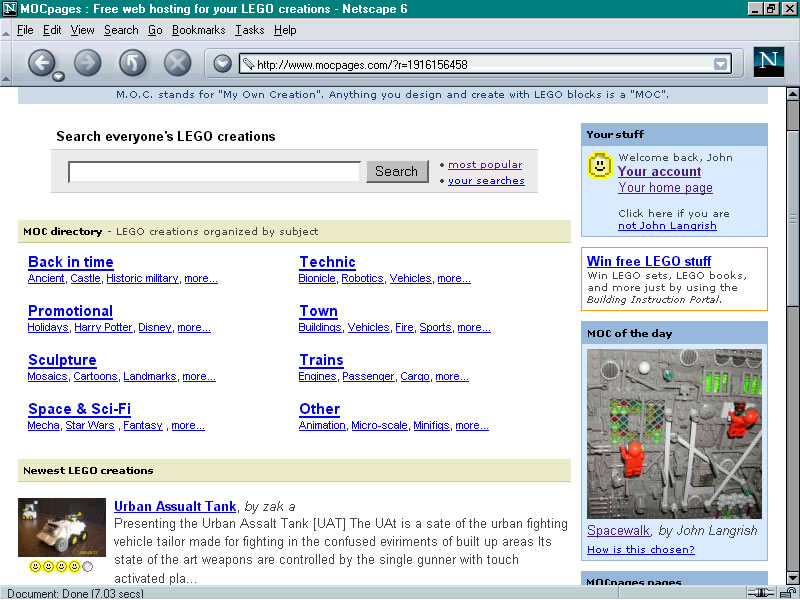This screenshot has height=600, width=800.
Task: Expand the URL bar history dropdown
Action: [x=720, y=64]
